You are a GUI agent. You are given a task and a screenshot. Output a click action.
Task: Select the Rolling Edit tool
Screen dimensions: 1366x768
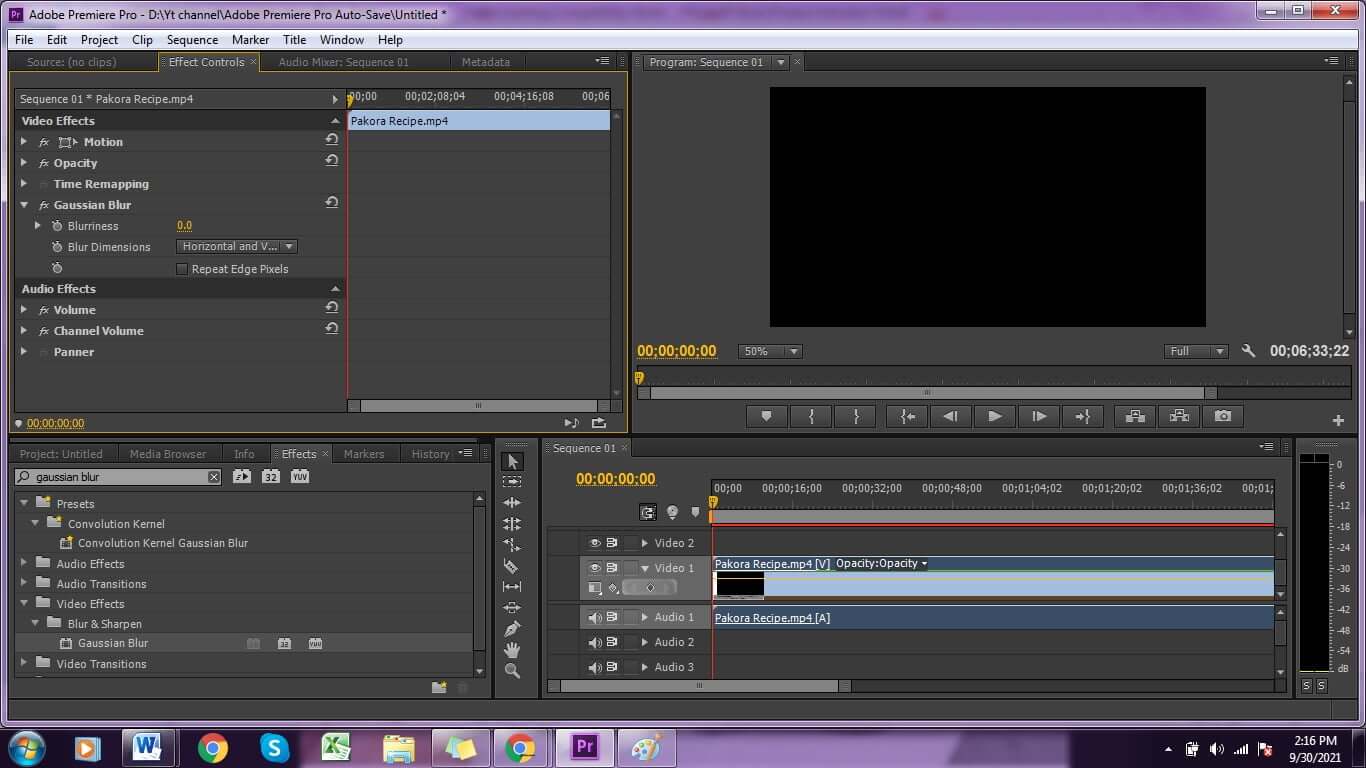(512, 524)
